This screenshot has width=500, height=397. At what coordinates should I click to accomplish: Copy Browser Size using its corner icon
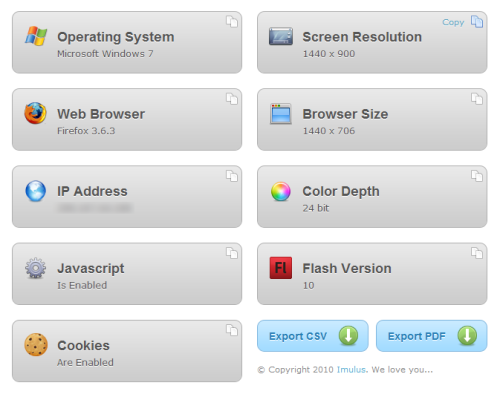(477, 99)
